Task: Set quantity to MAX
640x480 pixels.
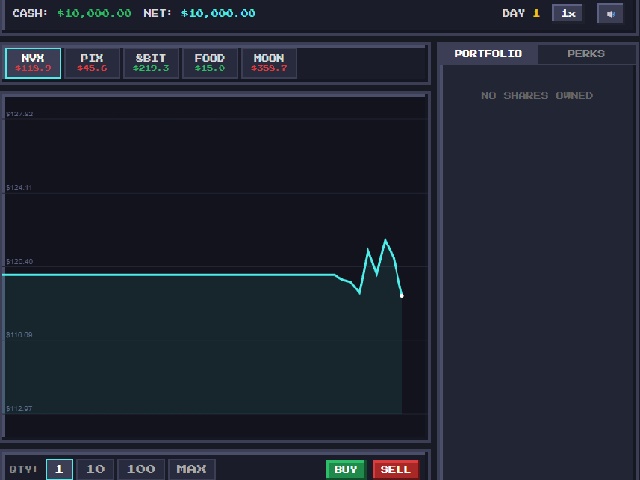Action: [x=191, y=469]
